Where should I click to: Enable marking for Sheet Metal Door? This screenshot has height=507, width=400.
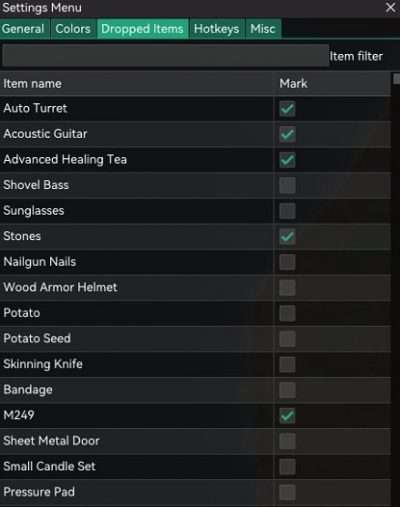pyautogui.click(x=287, y=441)
